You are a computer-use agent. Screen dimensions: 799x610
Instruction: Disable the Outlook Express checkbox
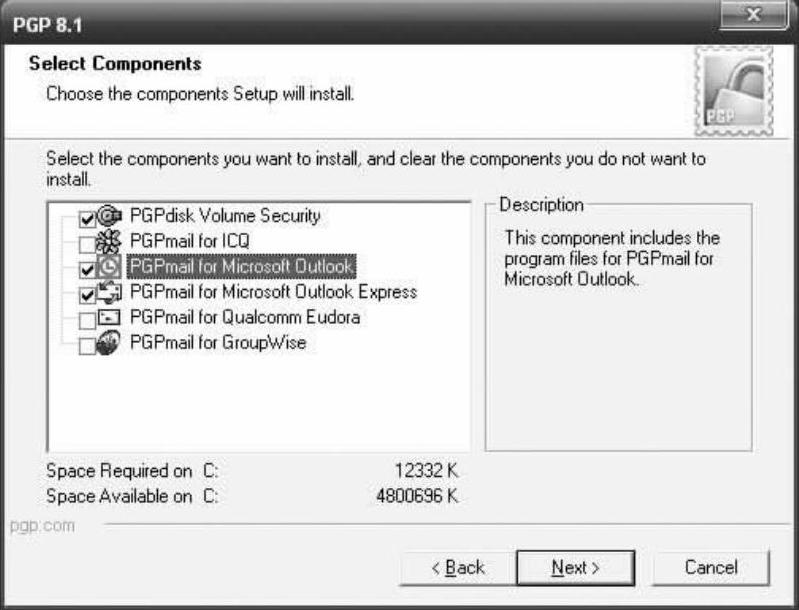tap(87, 295)
